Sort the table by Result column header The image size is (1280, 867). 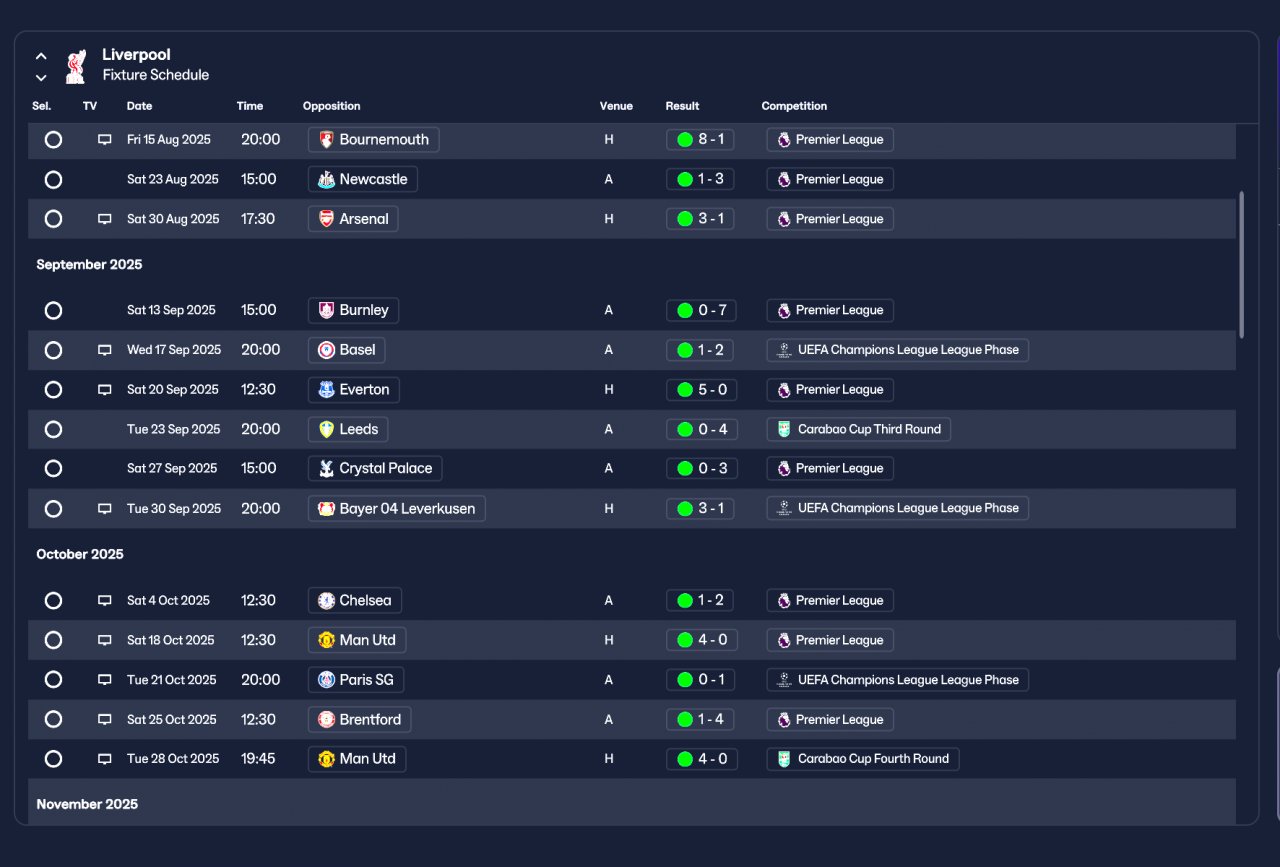[682, 106]
